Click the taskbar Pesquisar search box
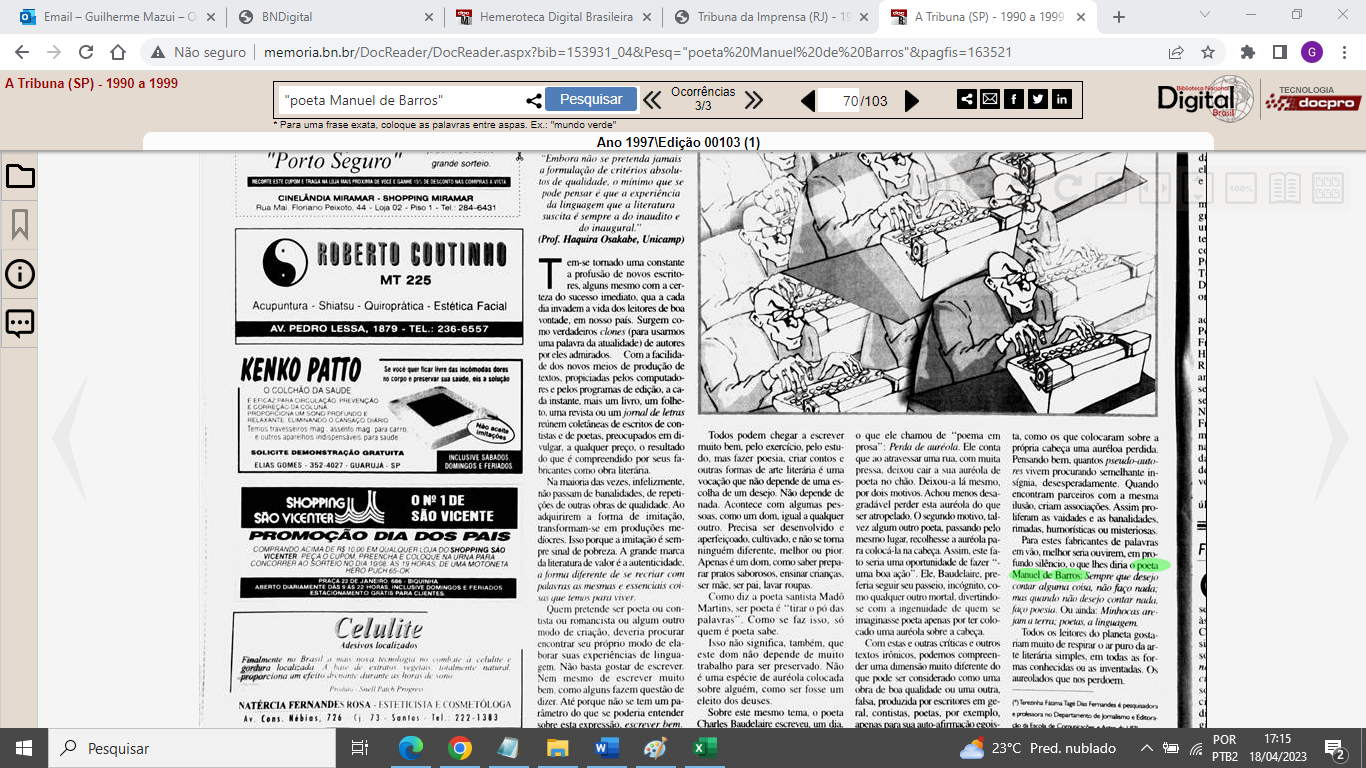Viewport: 1366px width, 768px height. pos(192,748)
